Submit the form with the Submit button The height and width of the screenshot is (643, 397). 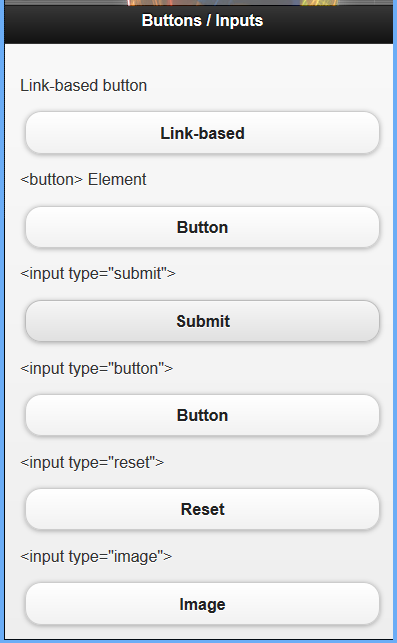(202, 321)
